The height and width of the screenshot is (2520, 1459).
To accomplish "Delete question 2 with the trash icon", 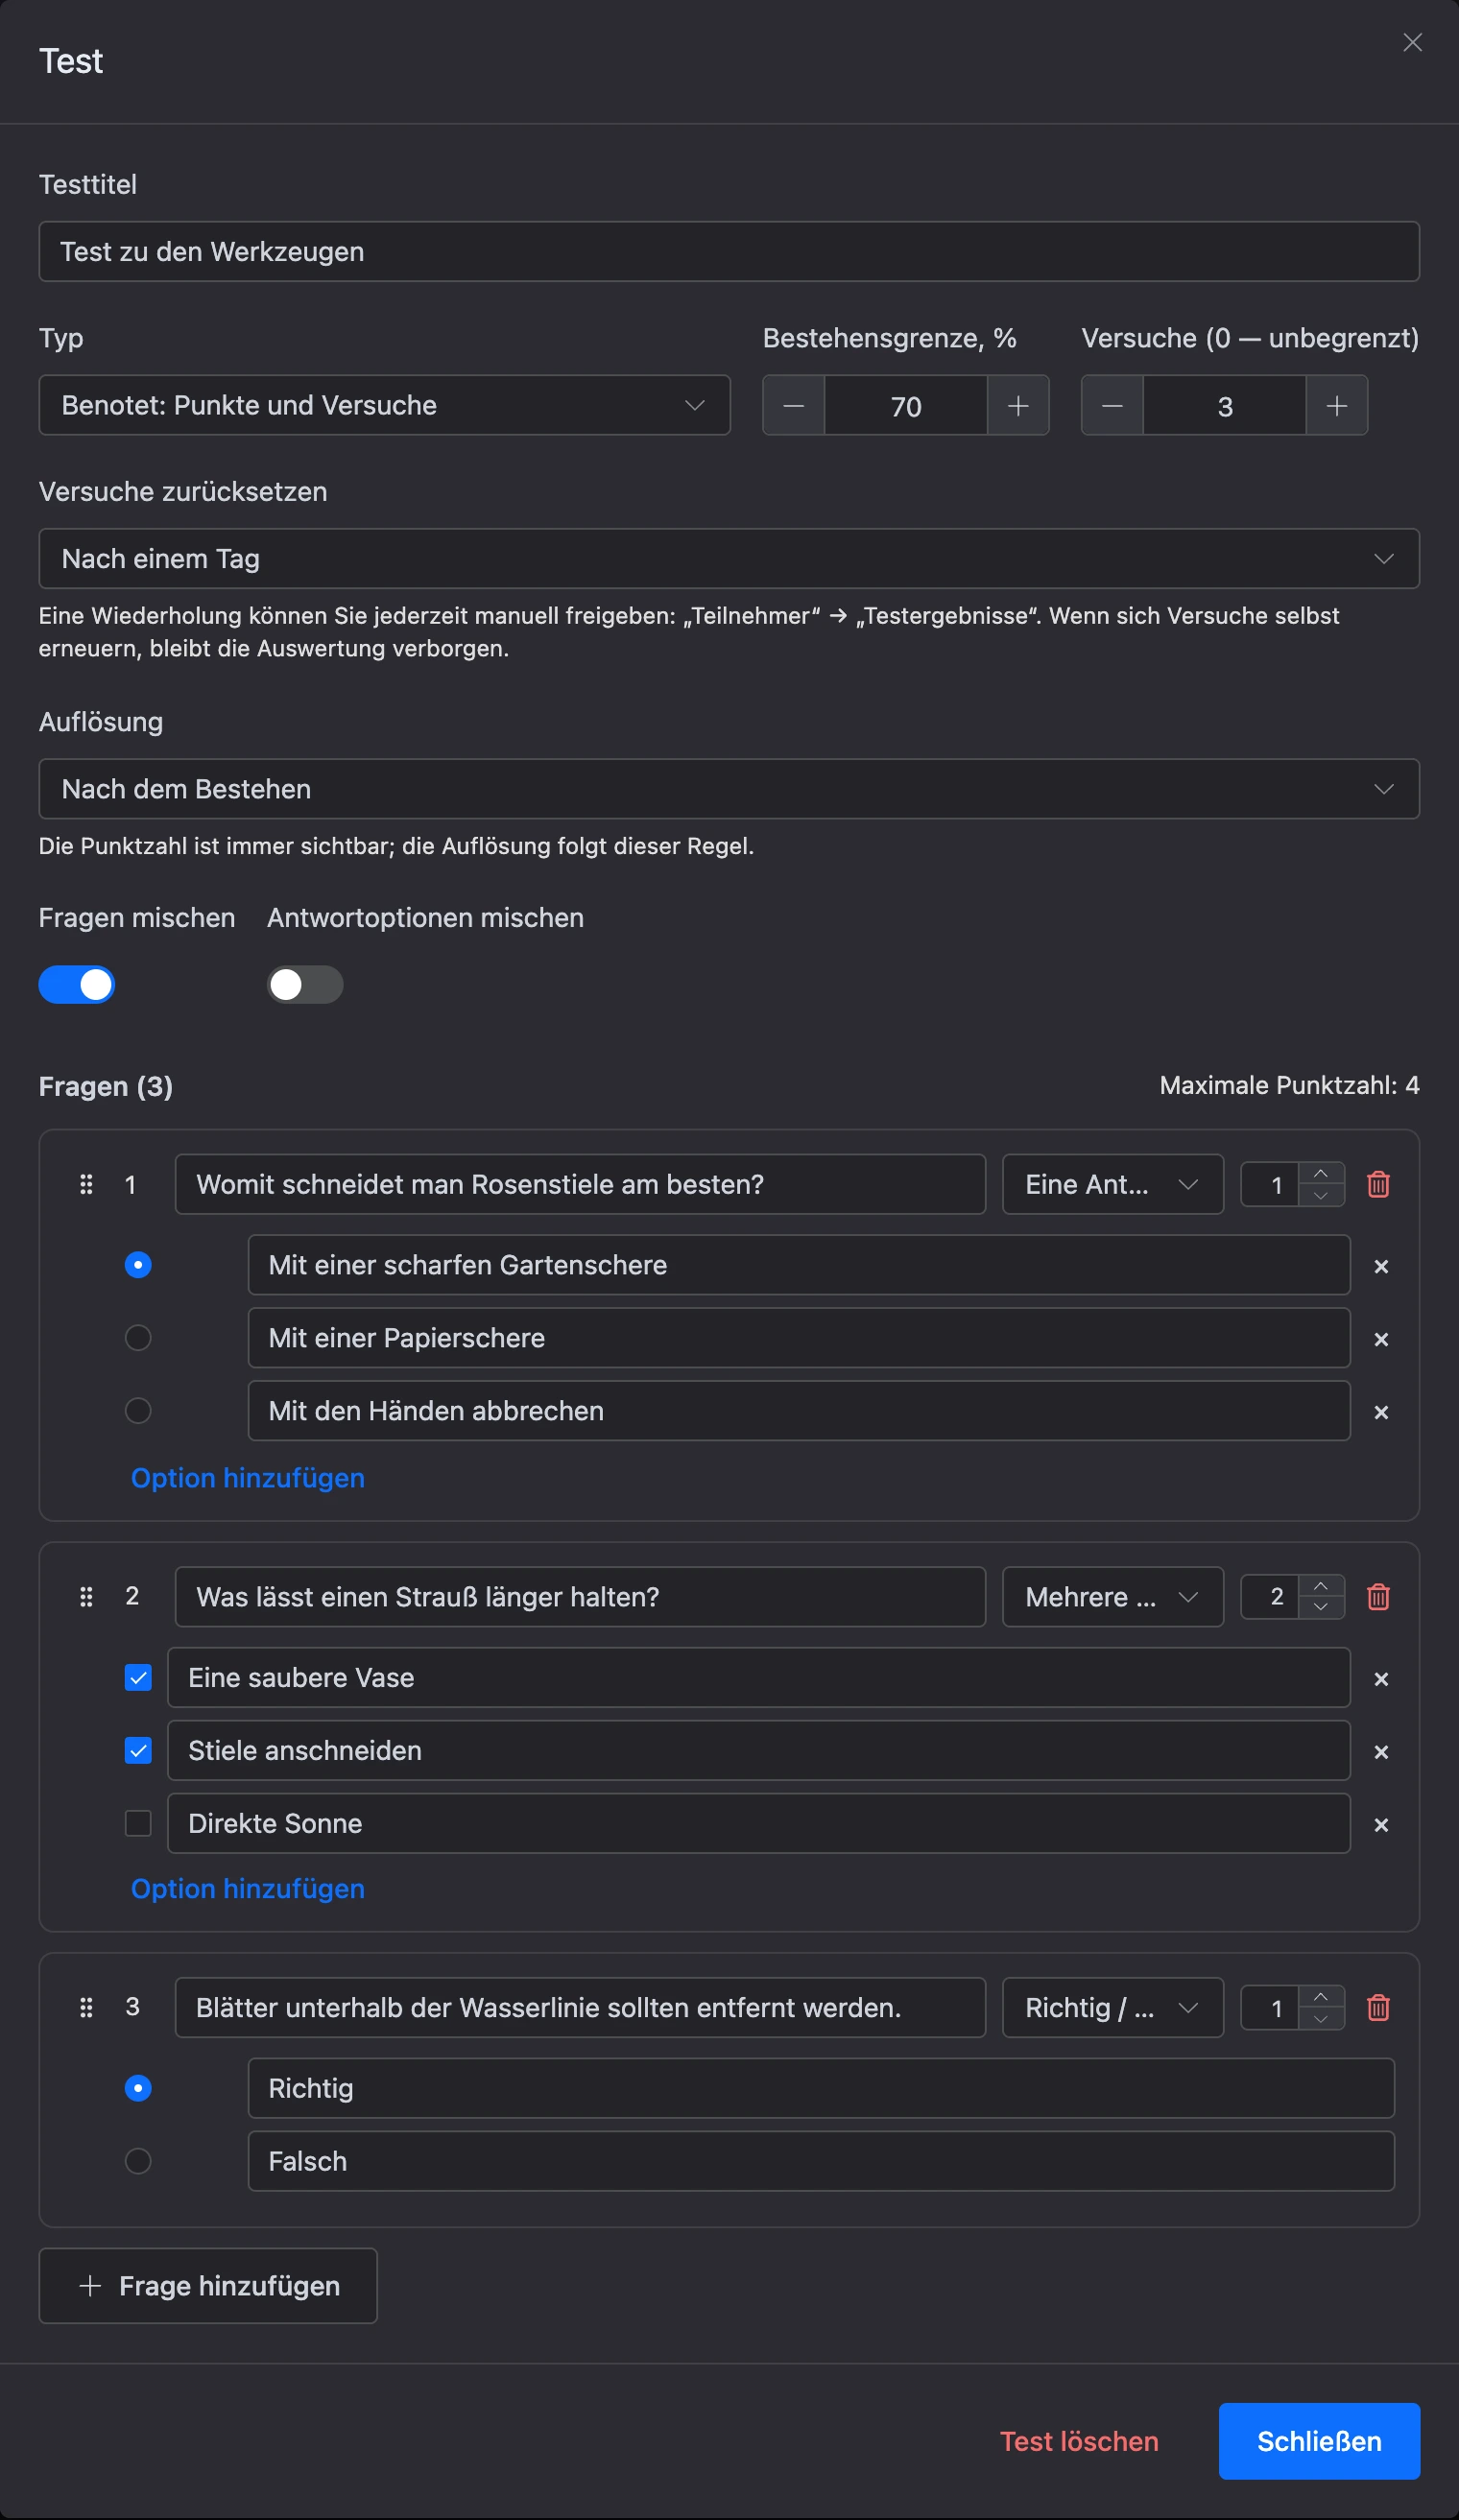I will (x=1378, y=1596).
